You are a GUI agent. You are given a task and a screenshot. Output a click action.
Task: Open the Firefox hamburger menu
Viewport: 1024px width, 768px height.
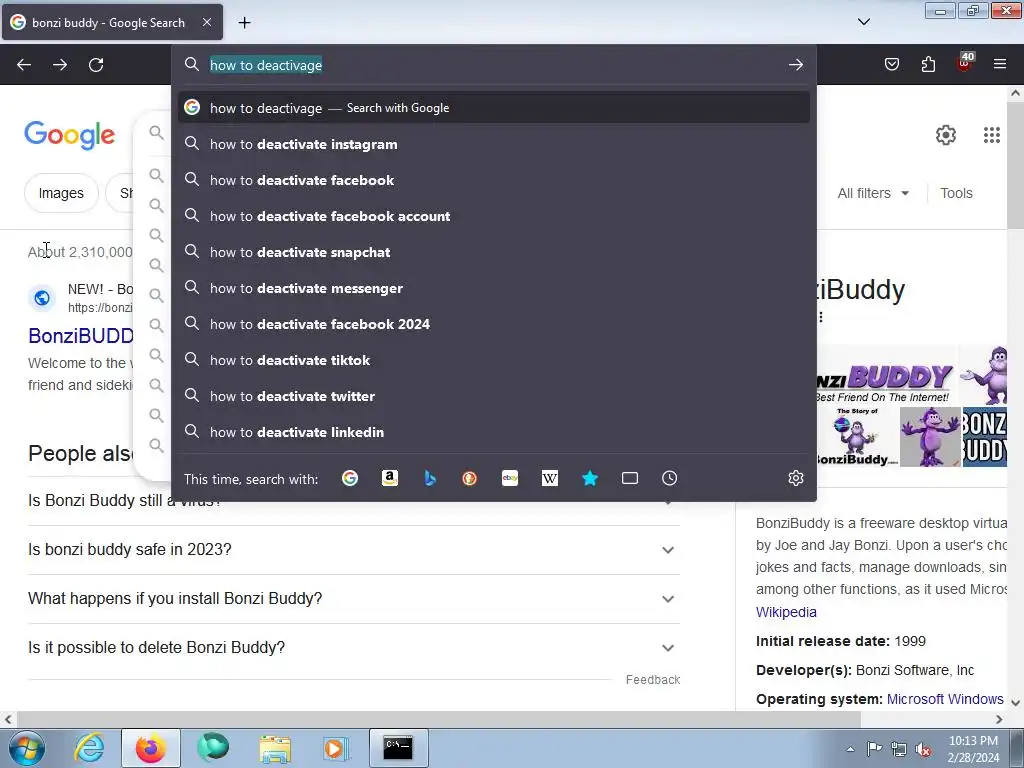(1000, 64)
